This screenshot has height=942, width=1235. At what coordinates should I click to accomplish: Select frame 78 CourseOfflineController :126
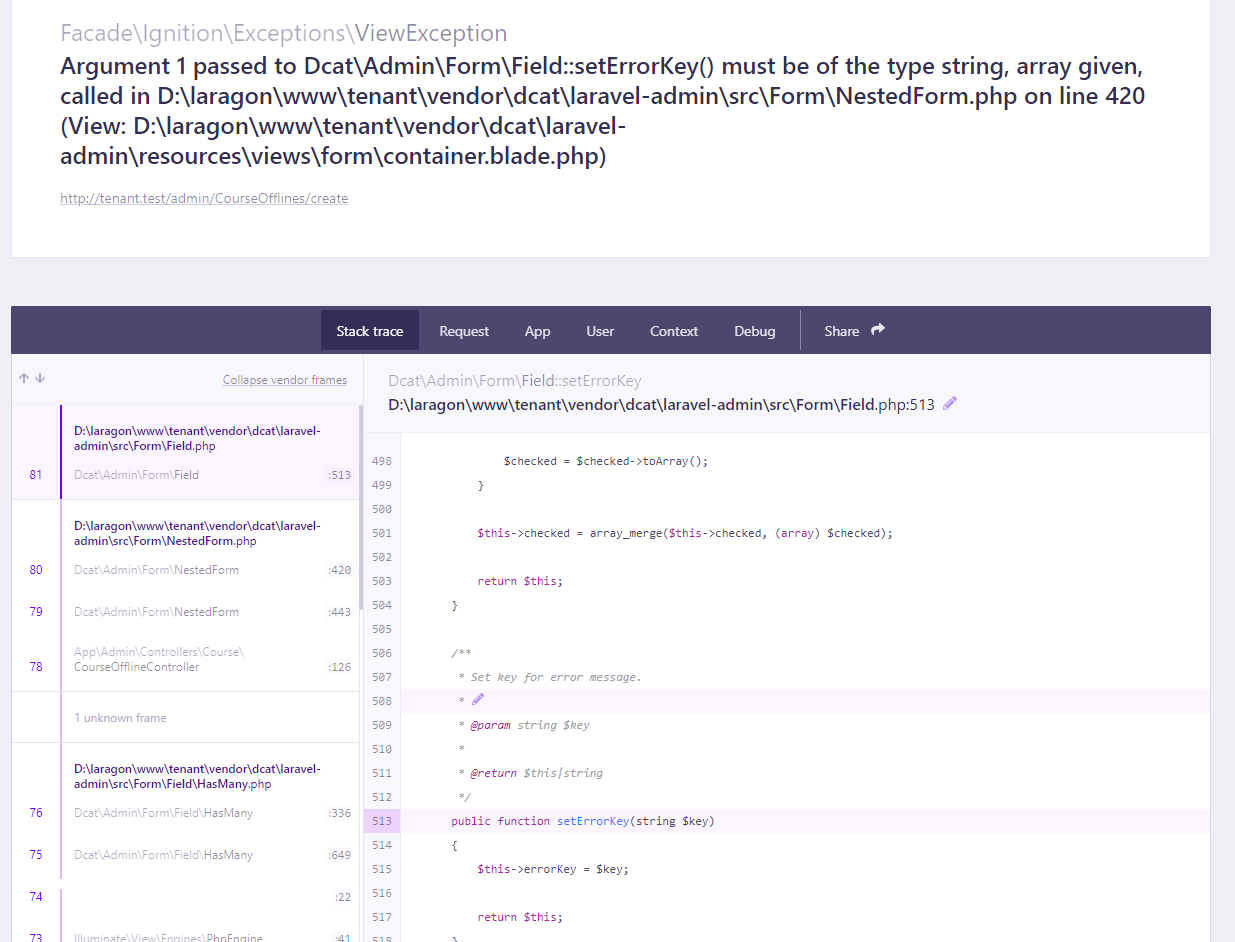tap(185, 660)
